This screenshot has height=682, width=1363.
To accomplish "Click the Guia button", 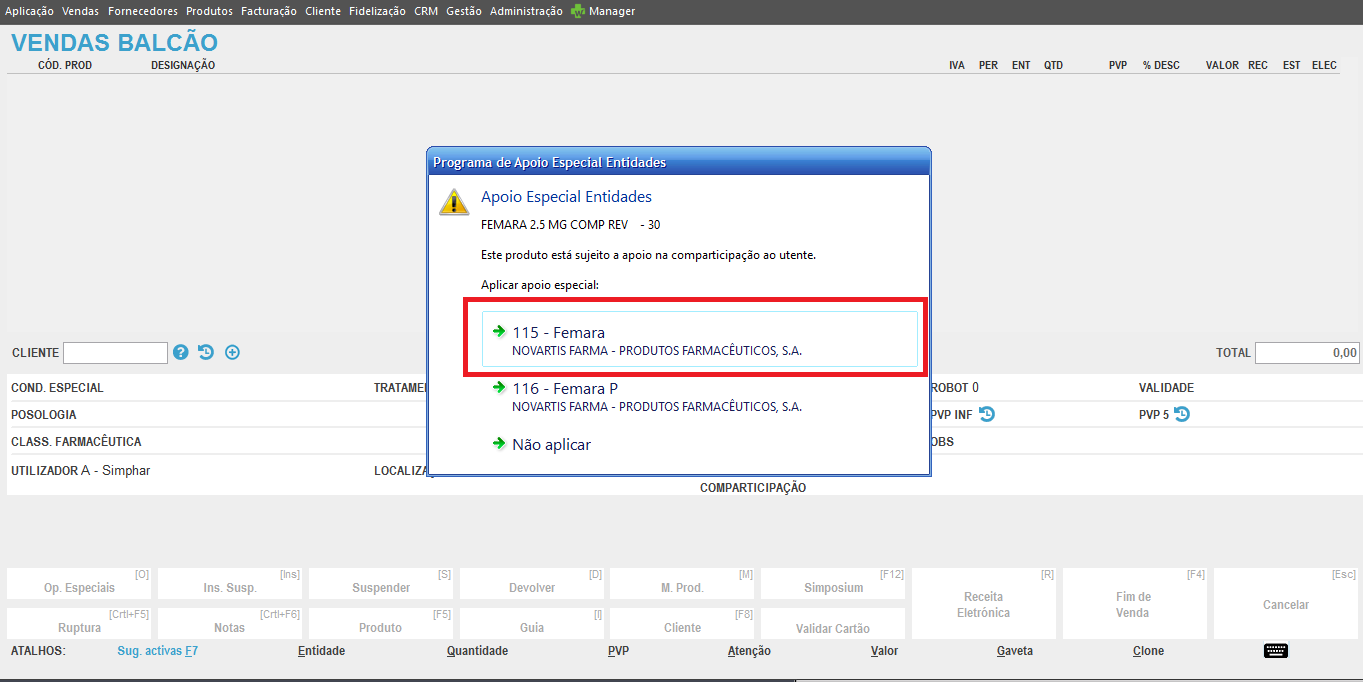I will (533, 624).
